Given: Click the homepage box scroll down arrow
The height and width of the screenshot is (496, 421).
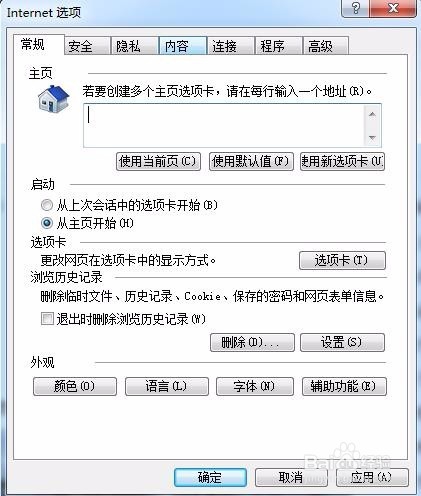Looking at the screenshot, I should 372,137.
